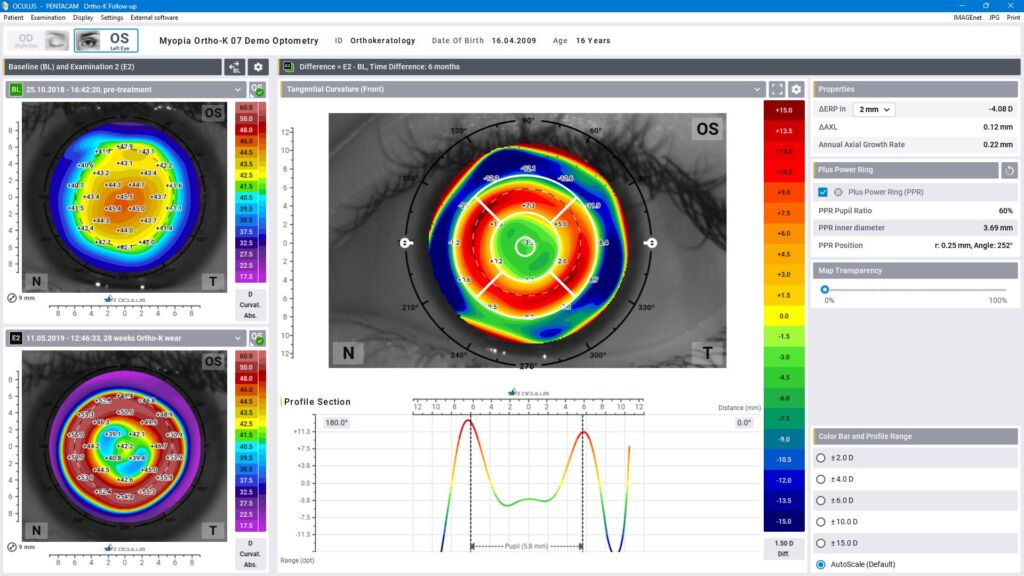
Task: Click the Color Bar and Profile Range header
Action: (915, 436)
